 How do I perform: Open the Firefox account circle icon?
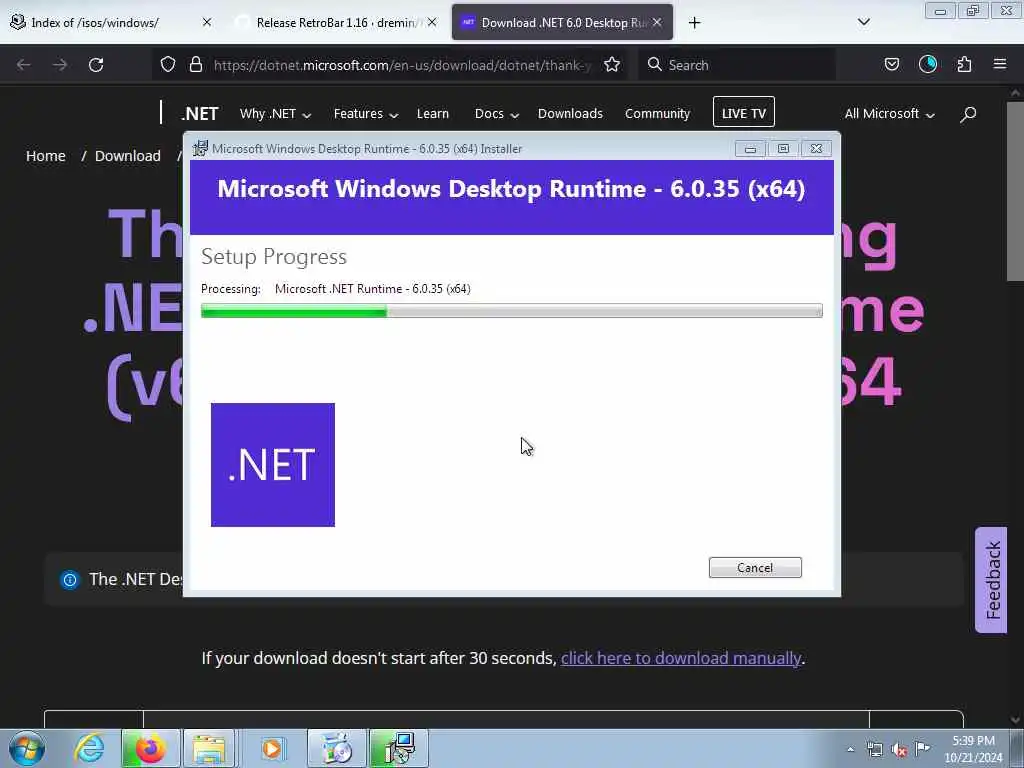(x=928, y=64)
